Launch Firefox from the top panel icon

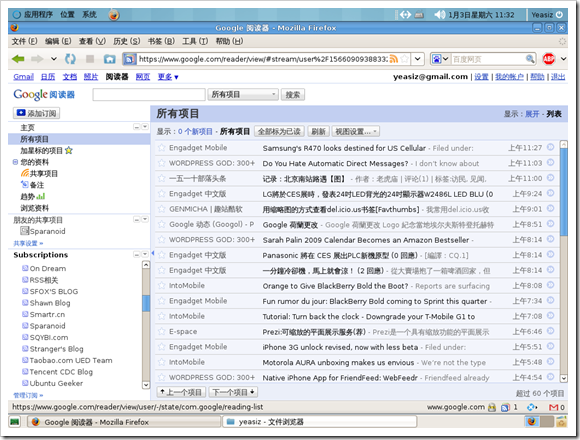(x=114, y=15)
